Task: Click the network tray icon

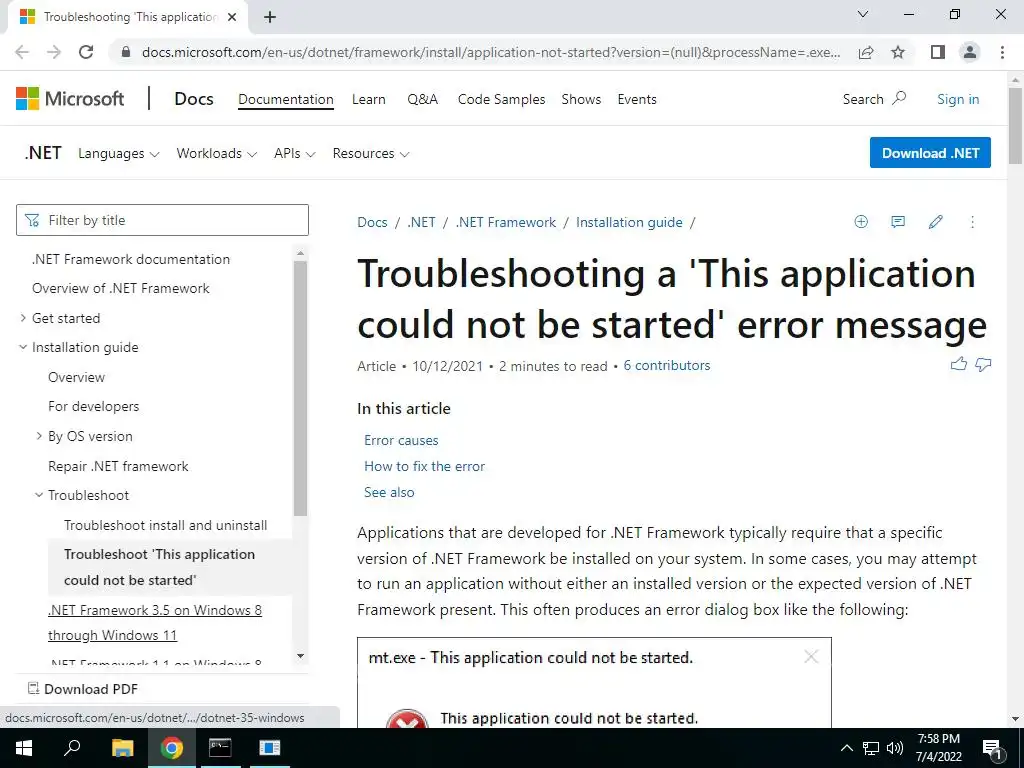Action: click(871, 748)
